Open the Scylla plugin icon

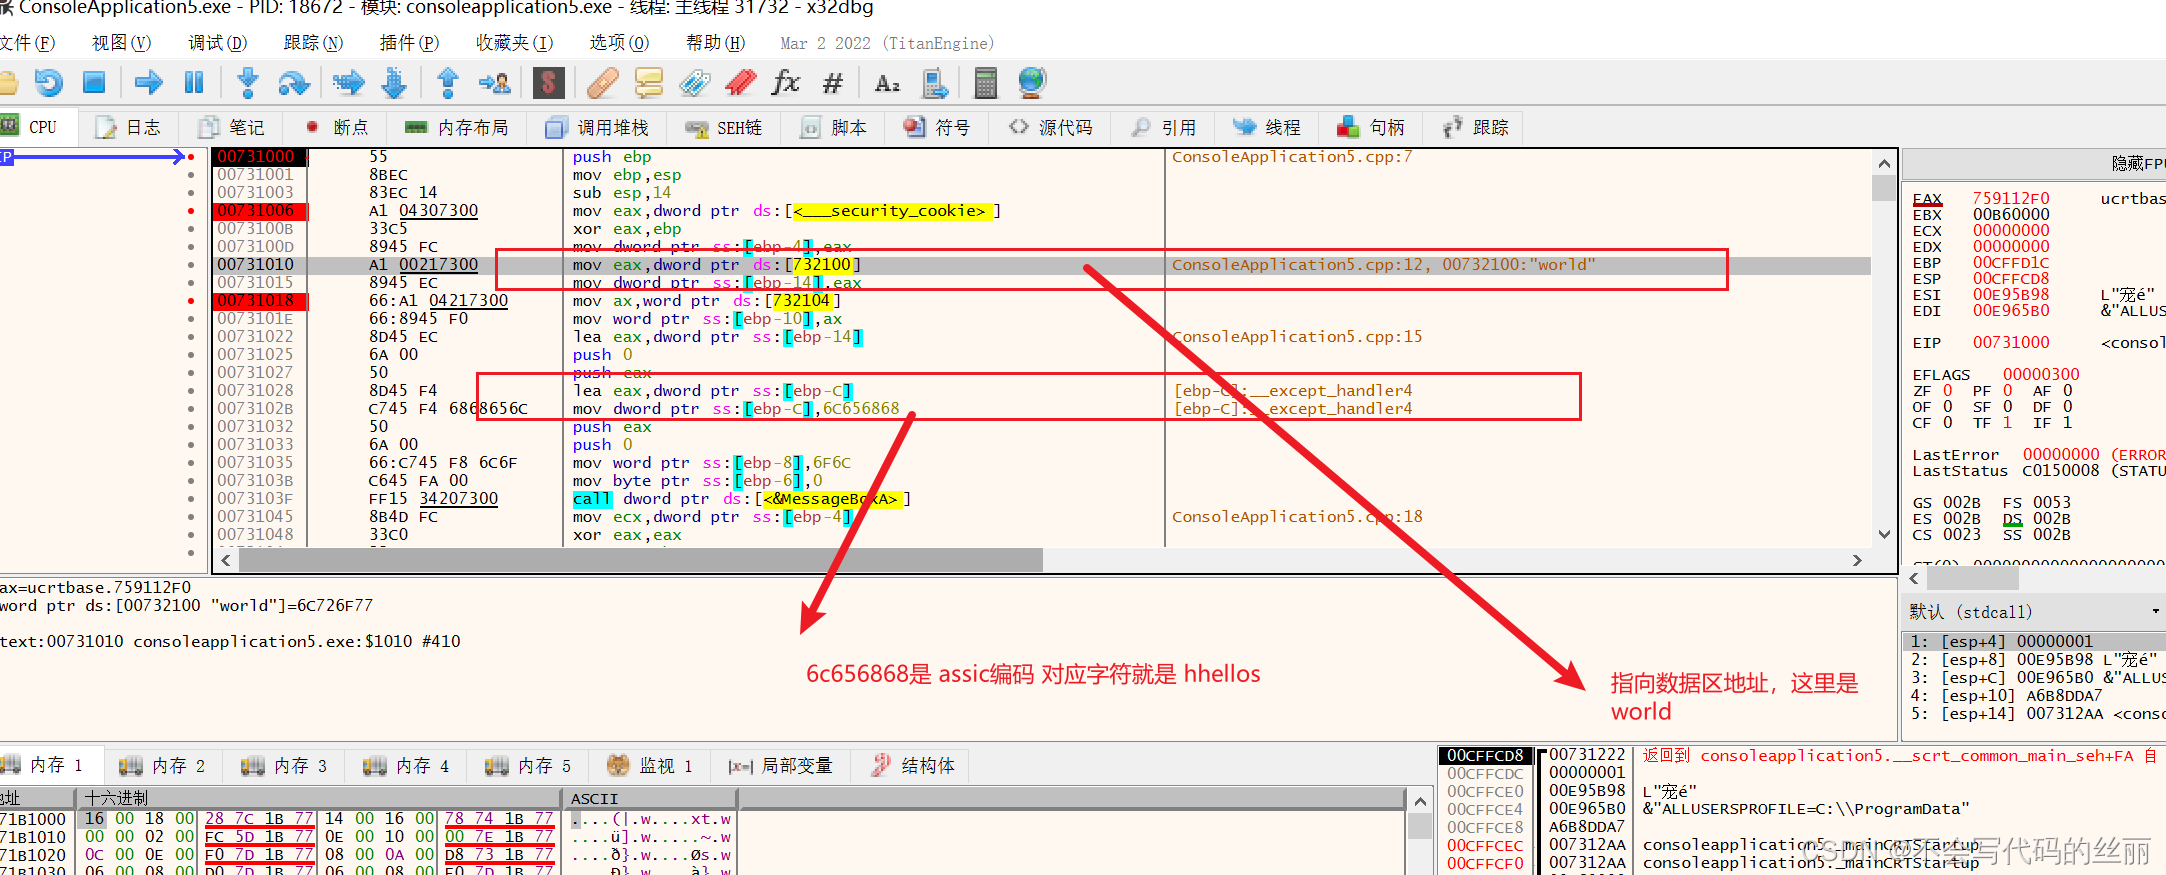pos(548,83)
